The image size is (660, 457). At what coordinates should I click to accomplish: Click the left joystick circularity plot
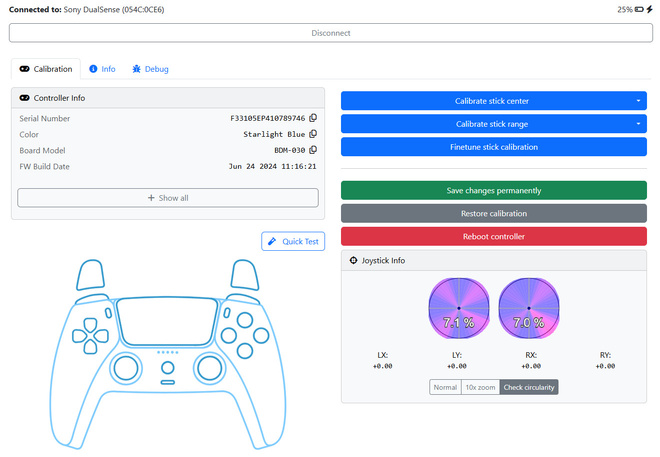(459, 308)
